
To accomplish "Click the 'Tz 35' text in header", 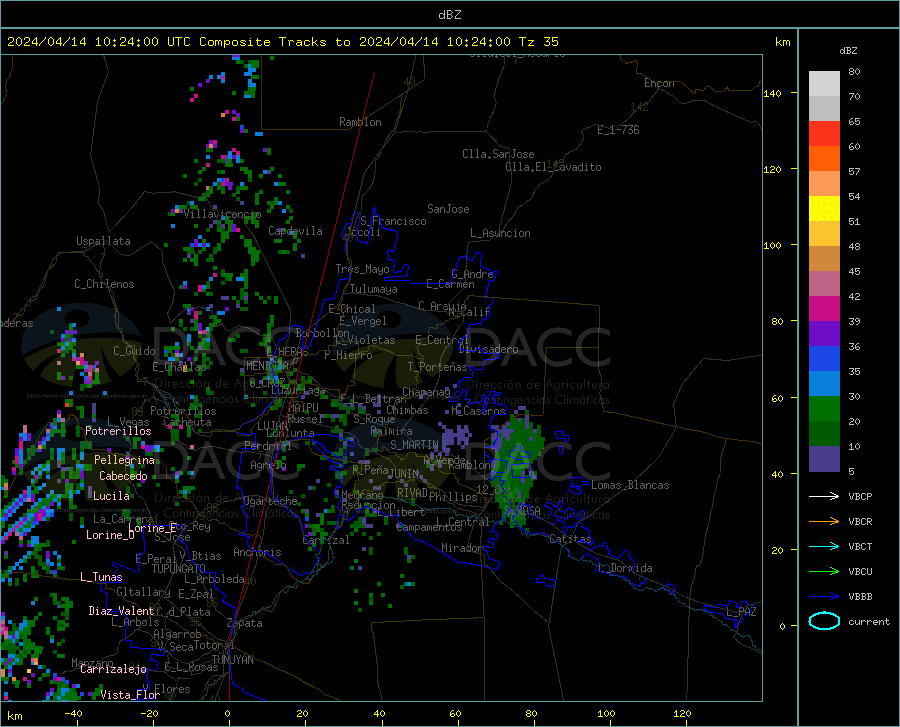I will click(538, 42).
